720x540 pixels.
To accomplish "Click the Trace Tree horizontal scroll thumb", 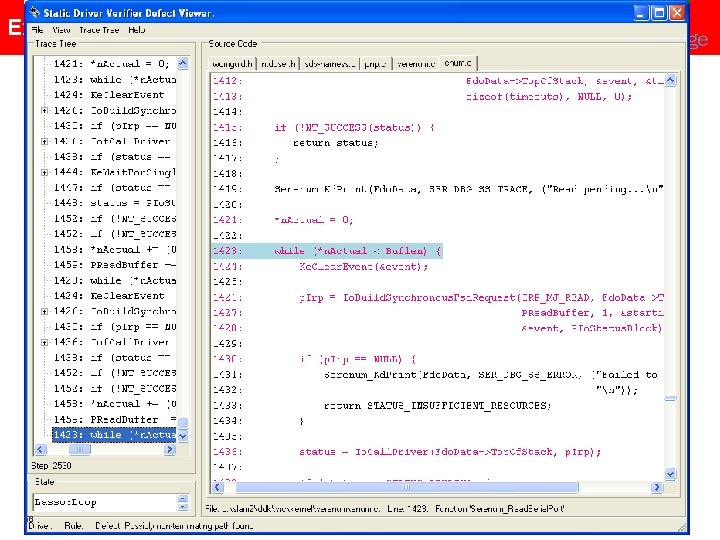I will click(79, 450).
